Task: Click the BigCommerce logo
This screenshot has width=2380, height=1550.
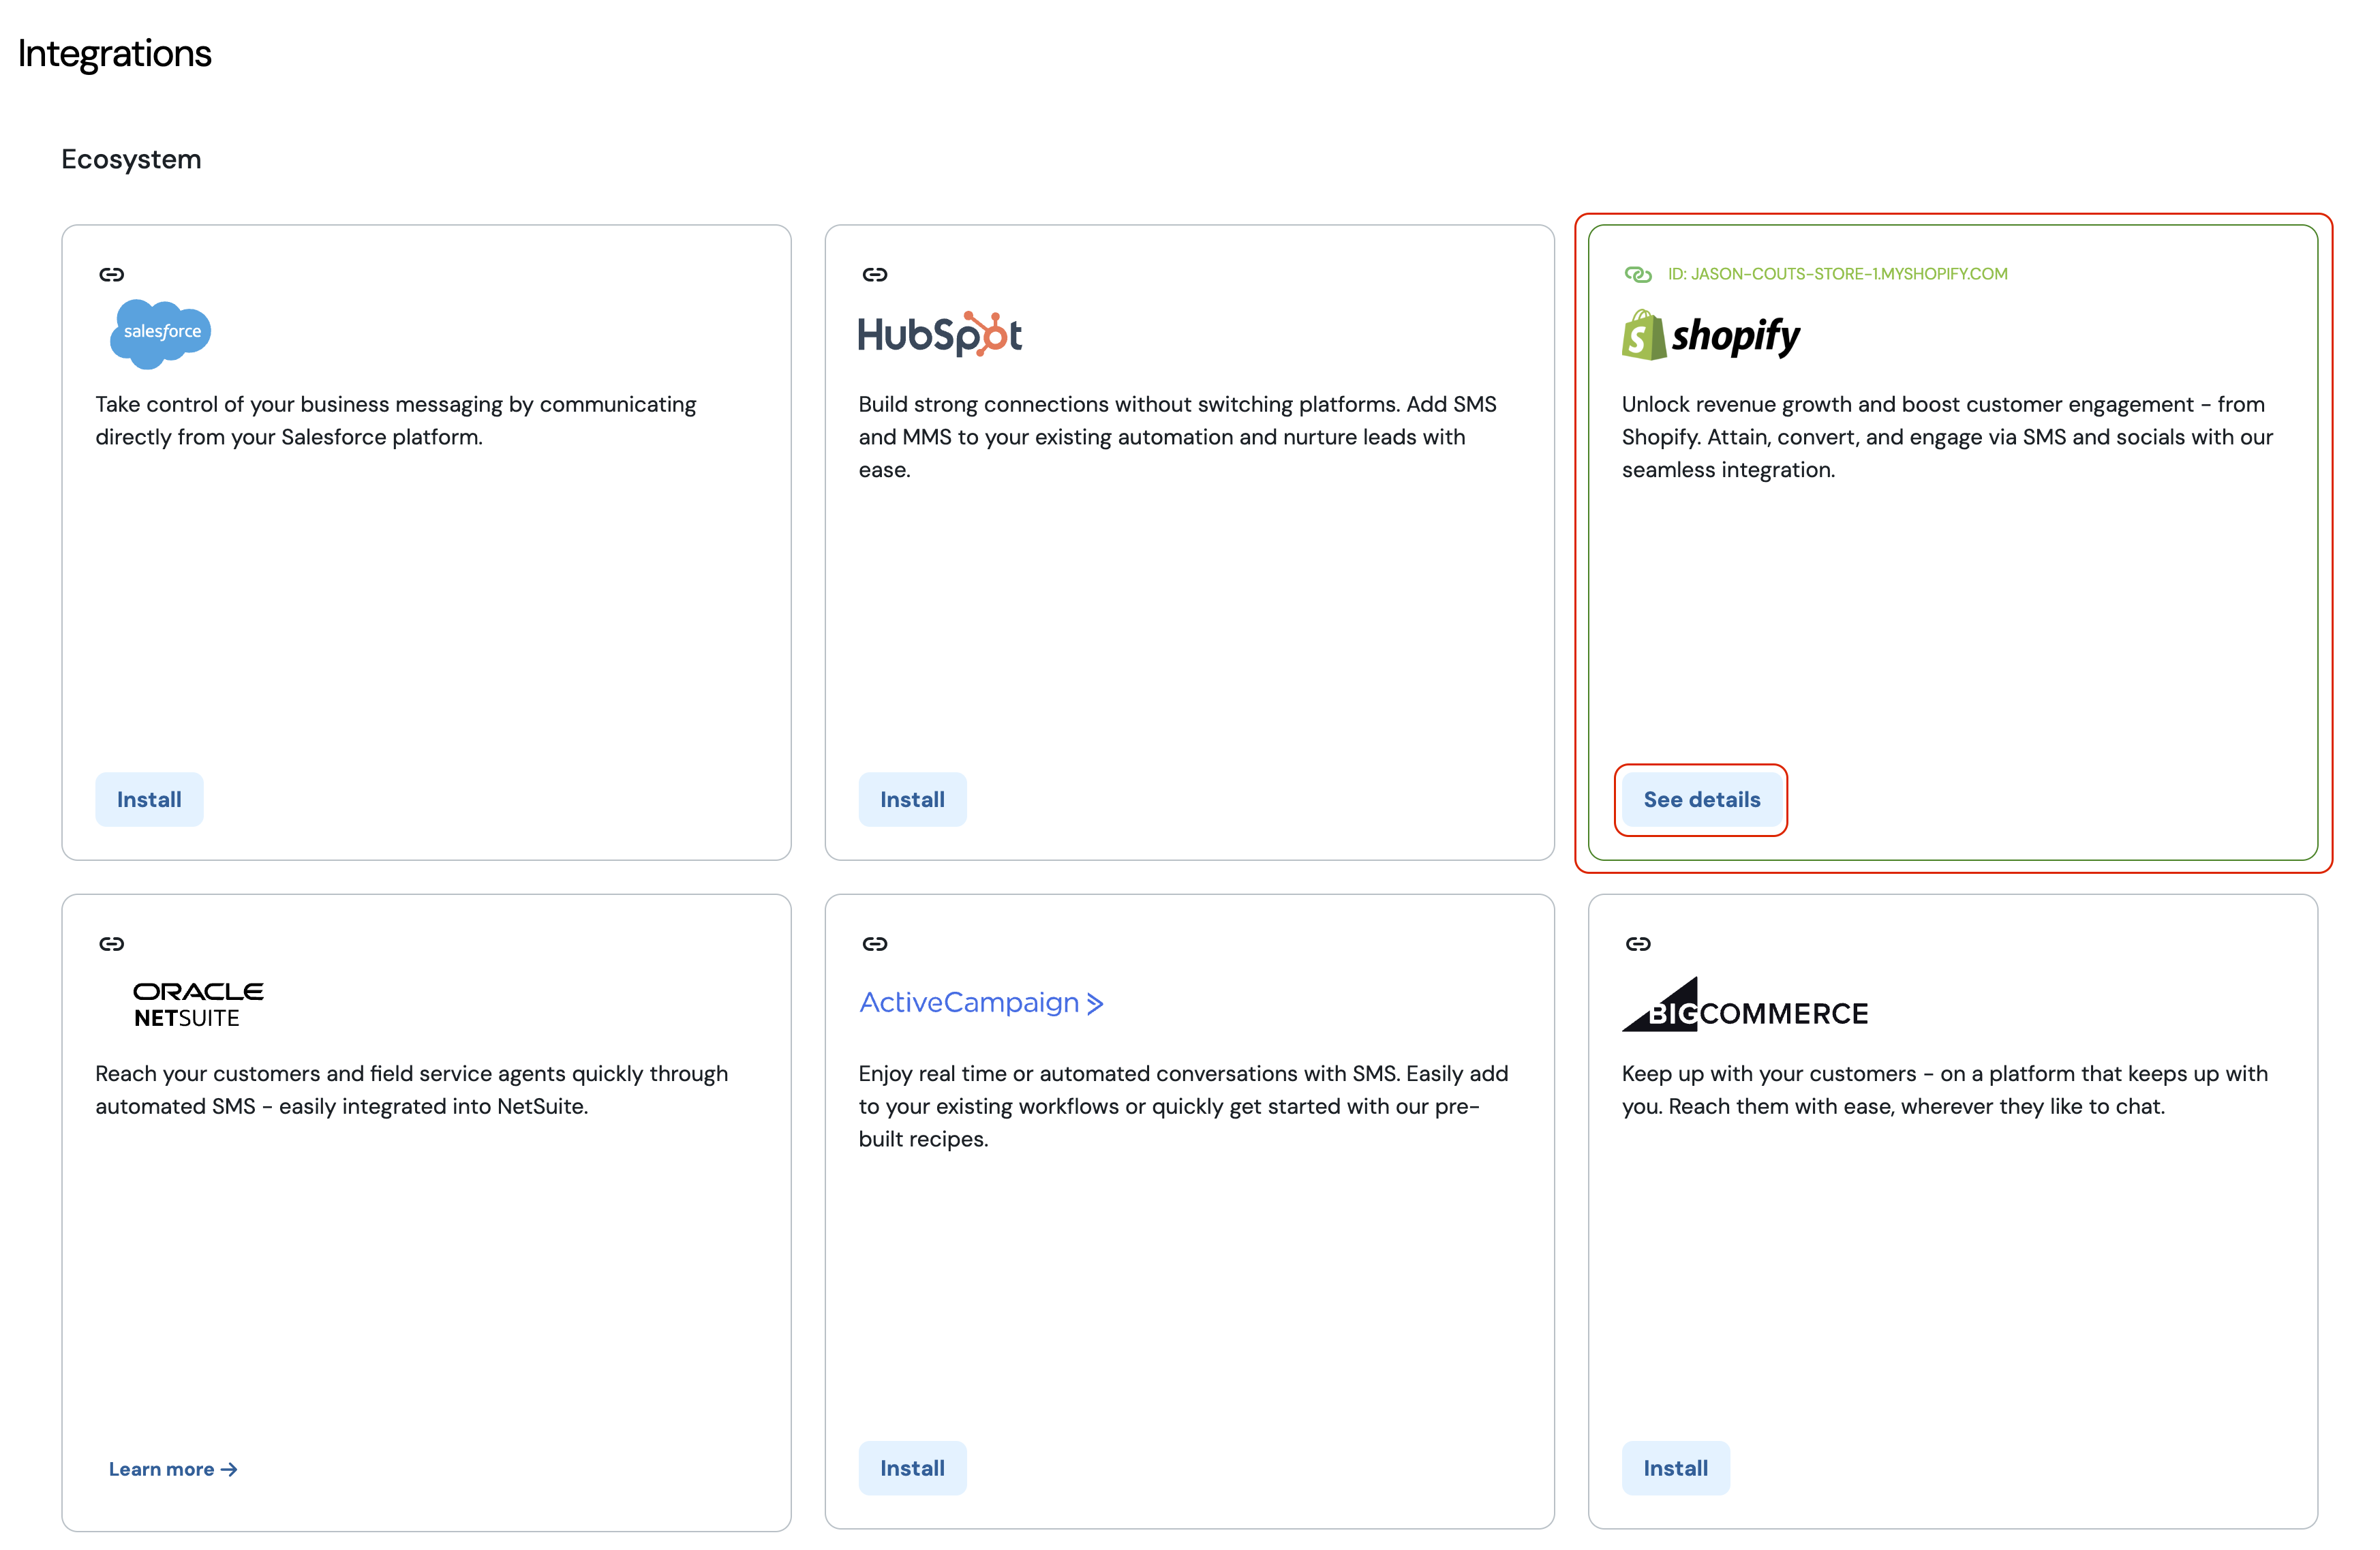Action: 1744,1004
